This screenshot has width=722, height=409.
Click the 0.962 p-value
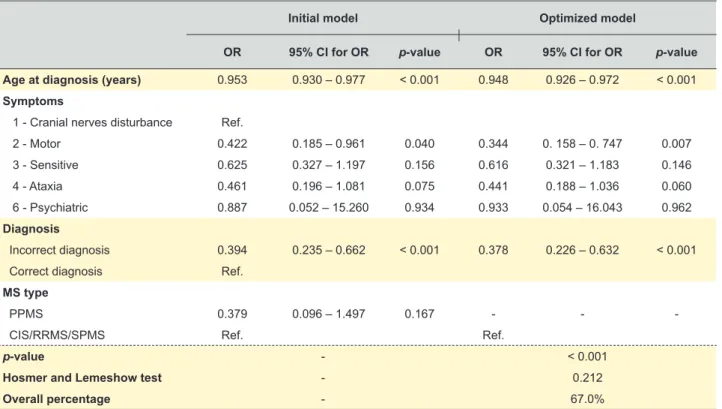point(676,207)
